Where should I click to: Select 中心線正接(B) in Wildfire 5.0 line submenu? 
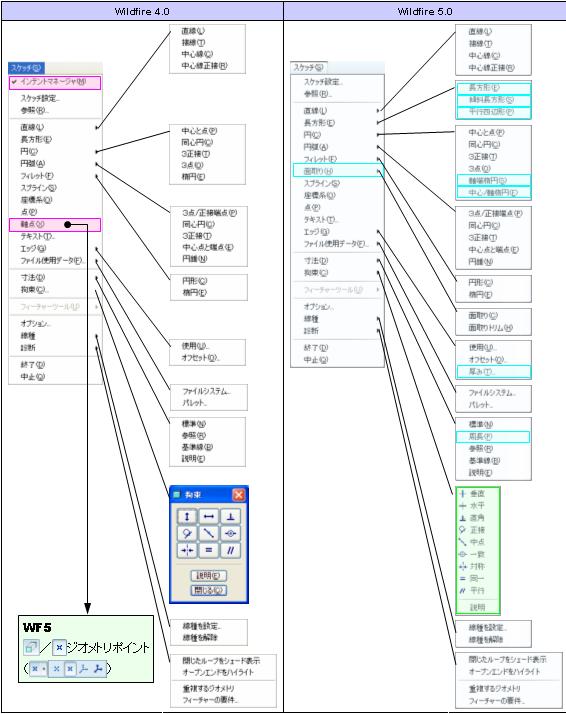pyautogui.click(x=494, y=67)
